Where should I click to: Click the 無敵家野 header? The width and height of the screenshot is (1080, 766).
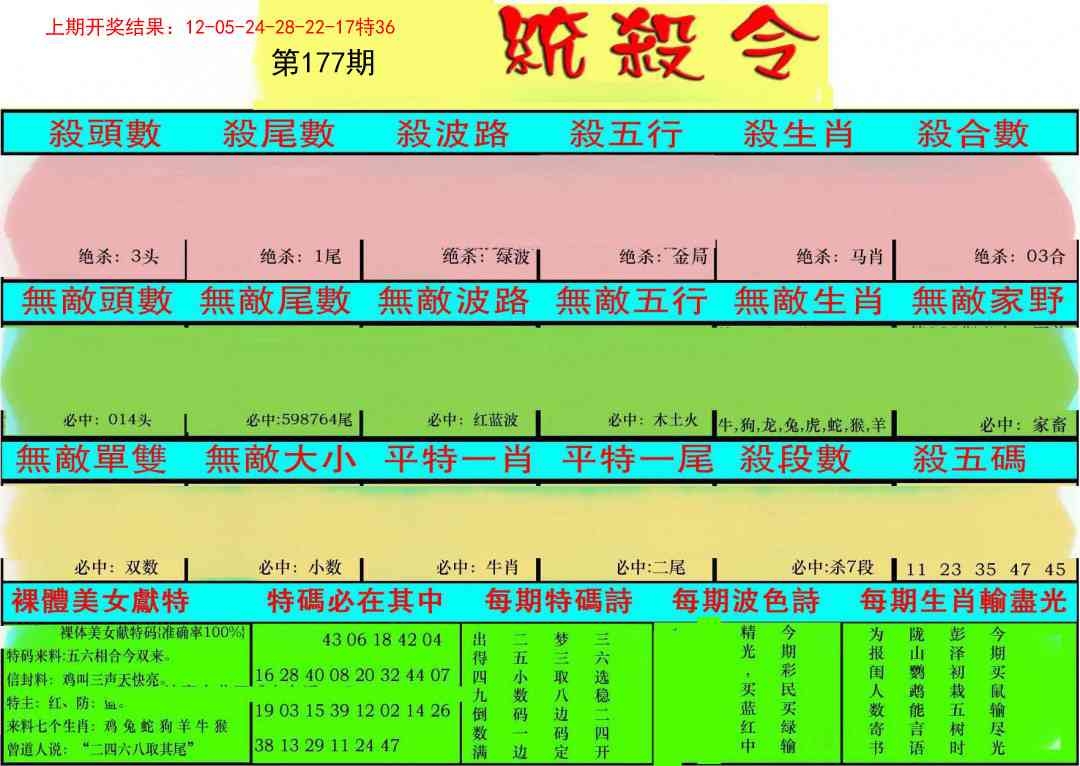click(x=988, y=301)
